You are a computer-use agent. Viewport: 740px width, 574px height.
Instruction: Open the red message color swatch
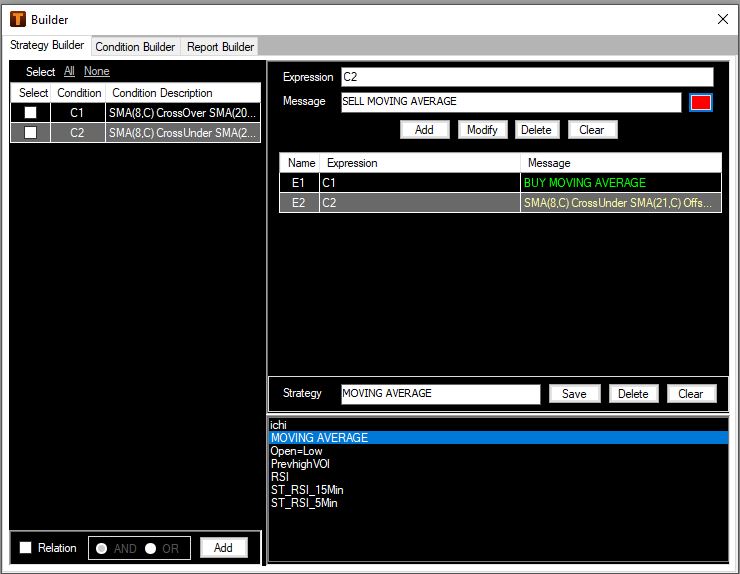pos(700,102)
